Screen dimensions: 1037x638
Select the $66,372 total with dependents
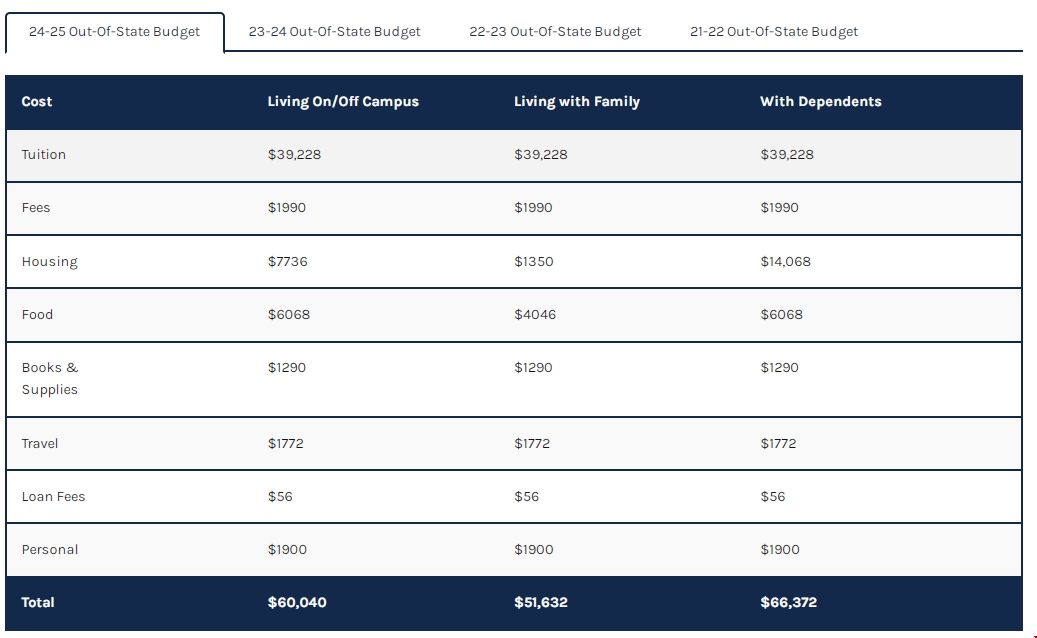click(x=788, y=603)
